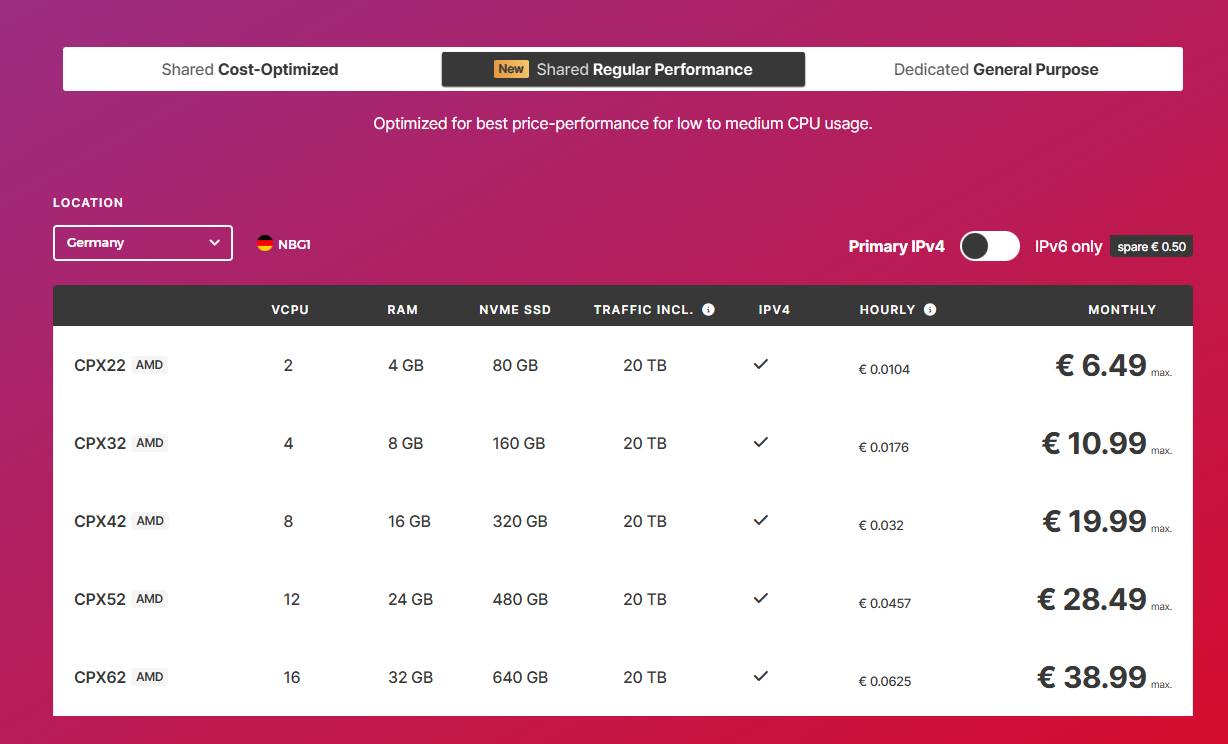Select the Shared Regular Performance tab
This screenshot has height=744, width=1228.
coord(623,69)
